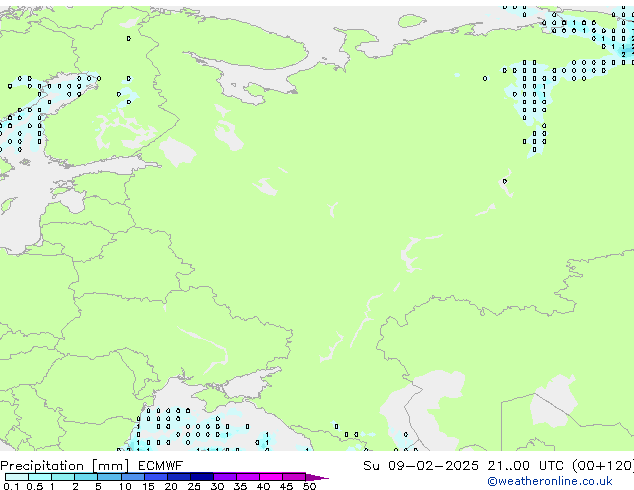The height and width of the screenshot is (490, 634).
Task: Click the '50' legend scale label
Action: point(309,486)
